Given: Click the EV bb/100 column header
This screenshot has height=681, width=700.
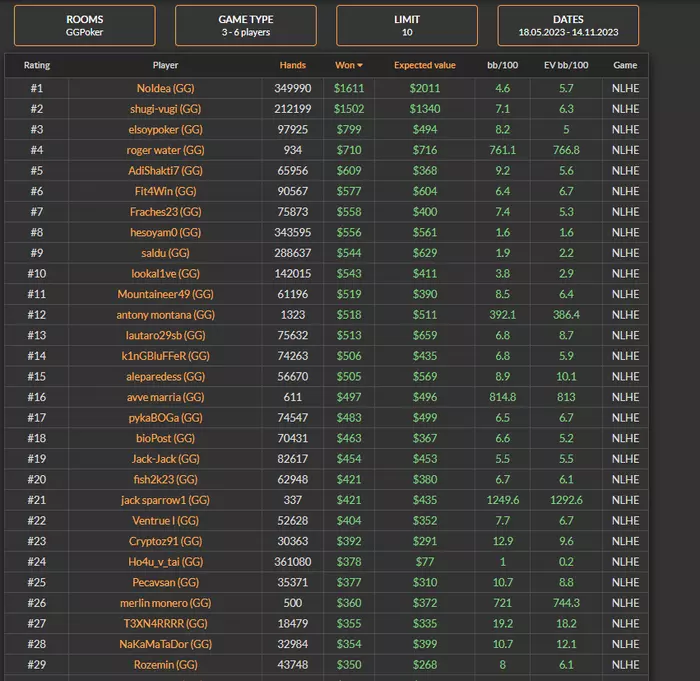Looking at the screenshot, I should click(566, 65).
